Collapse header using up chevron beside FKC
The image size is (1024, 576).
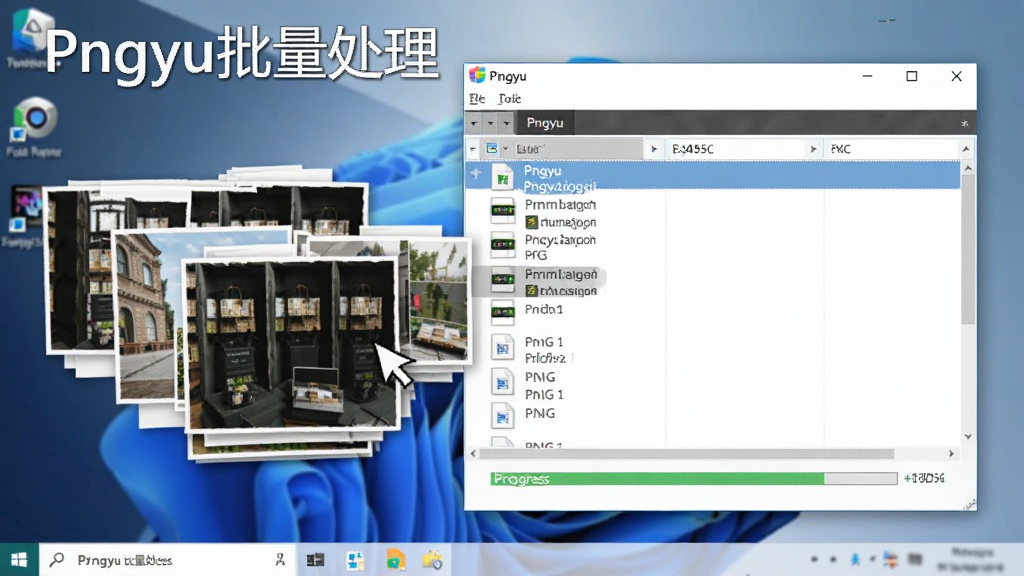point(966,149)
